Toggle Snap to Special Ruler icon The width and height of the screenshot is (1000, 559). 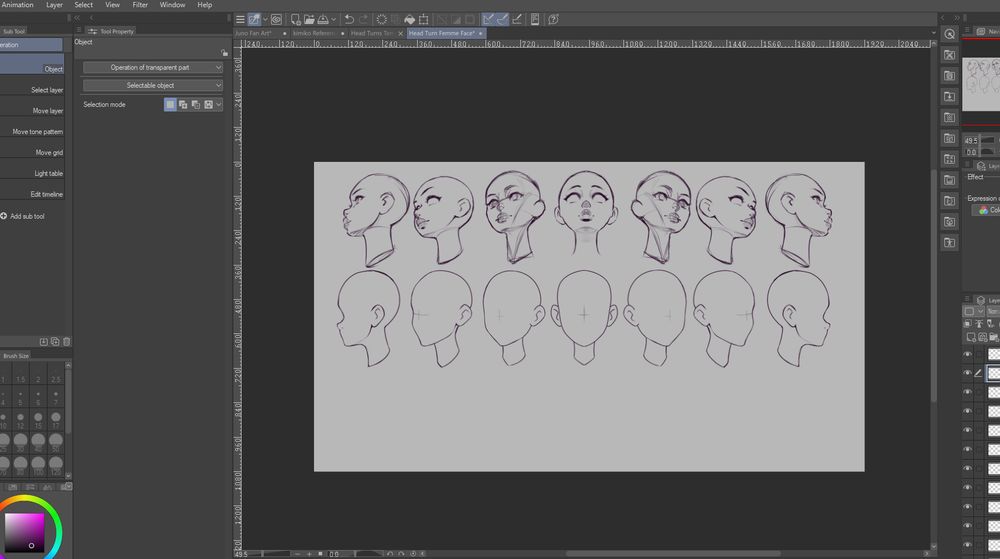tap(503, 20)
